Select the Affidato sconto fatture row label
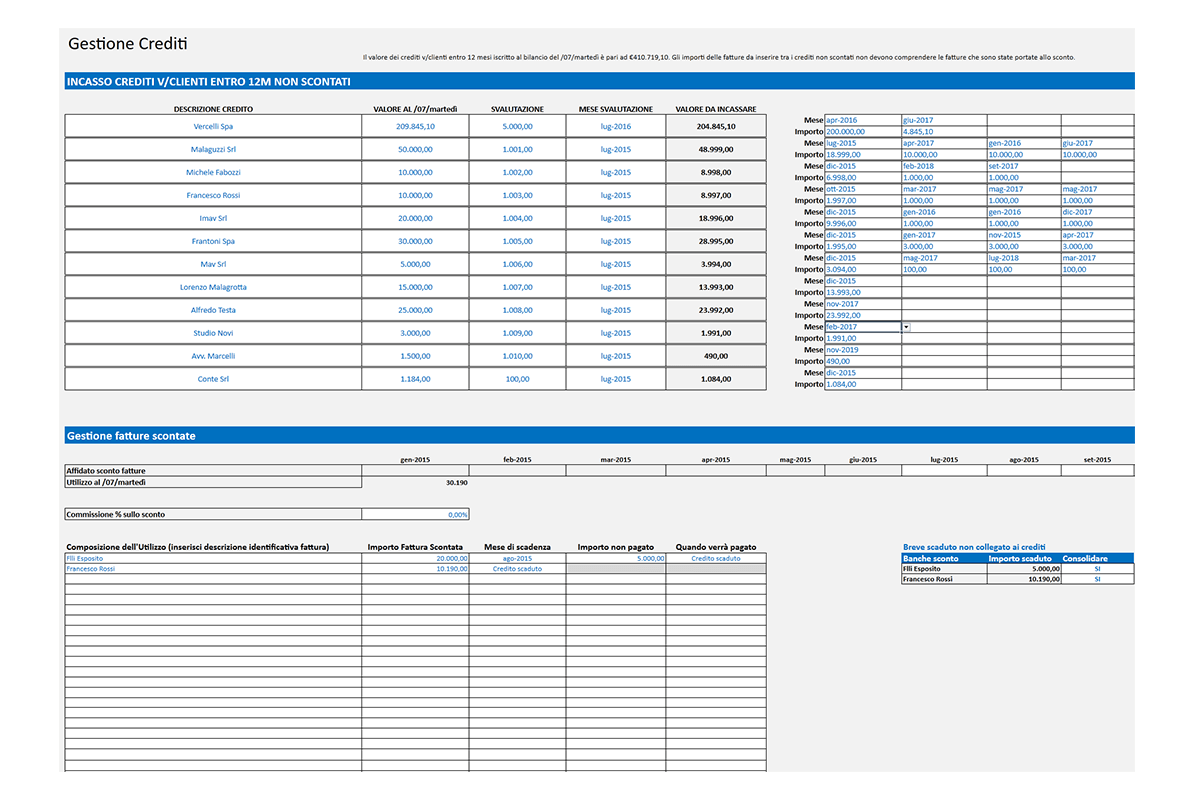1193x800 pixels. 213,470
